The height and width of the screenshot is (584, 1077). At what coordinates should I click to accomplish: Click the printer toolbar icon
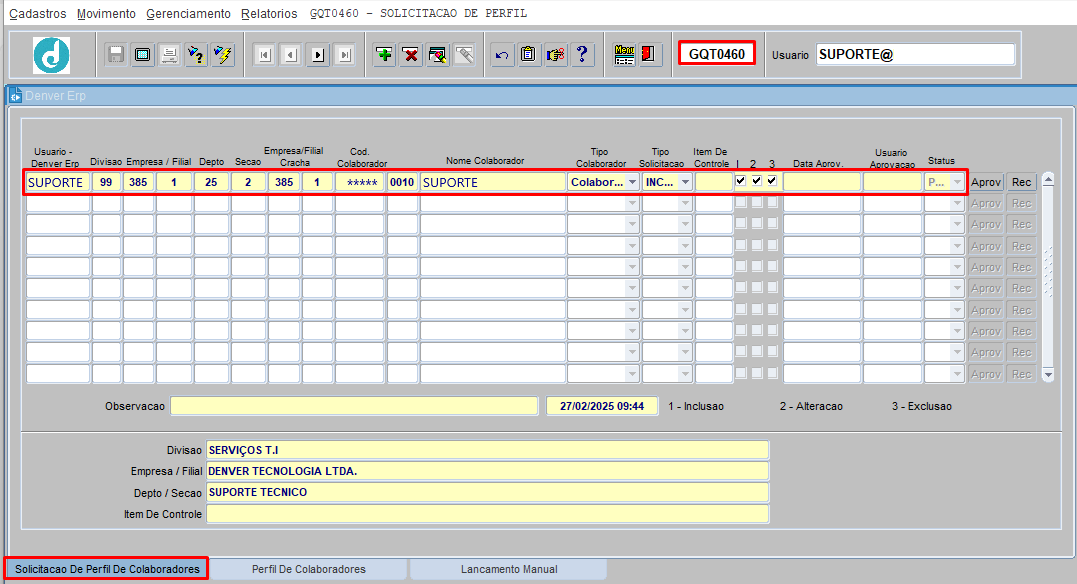pyautogui.click(x=169, y=54)
